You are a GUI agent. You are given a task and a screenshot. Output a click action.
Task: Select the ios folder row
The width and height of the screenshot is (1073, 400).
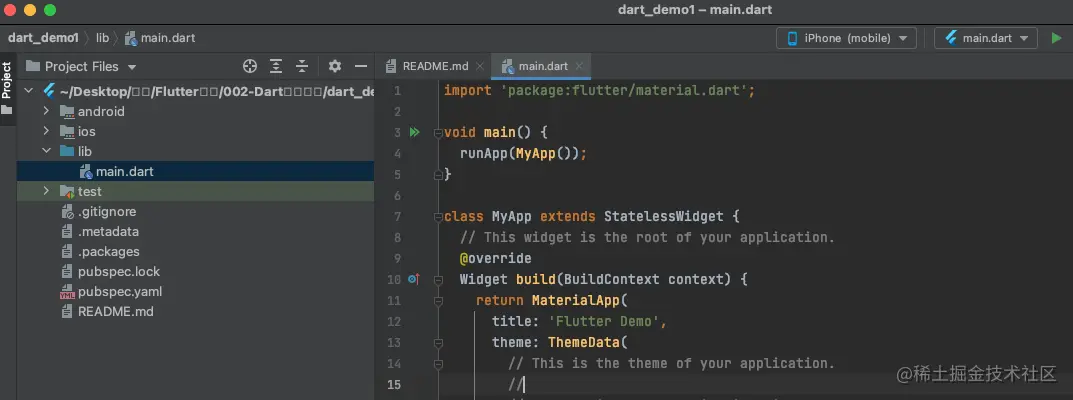[x=196, y=131]
